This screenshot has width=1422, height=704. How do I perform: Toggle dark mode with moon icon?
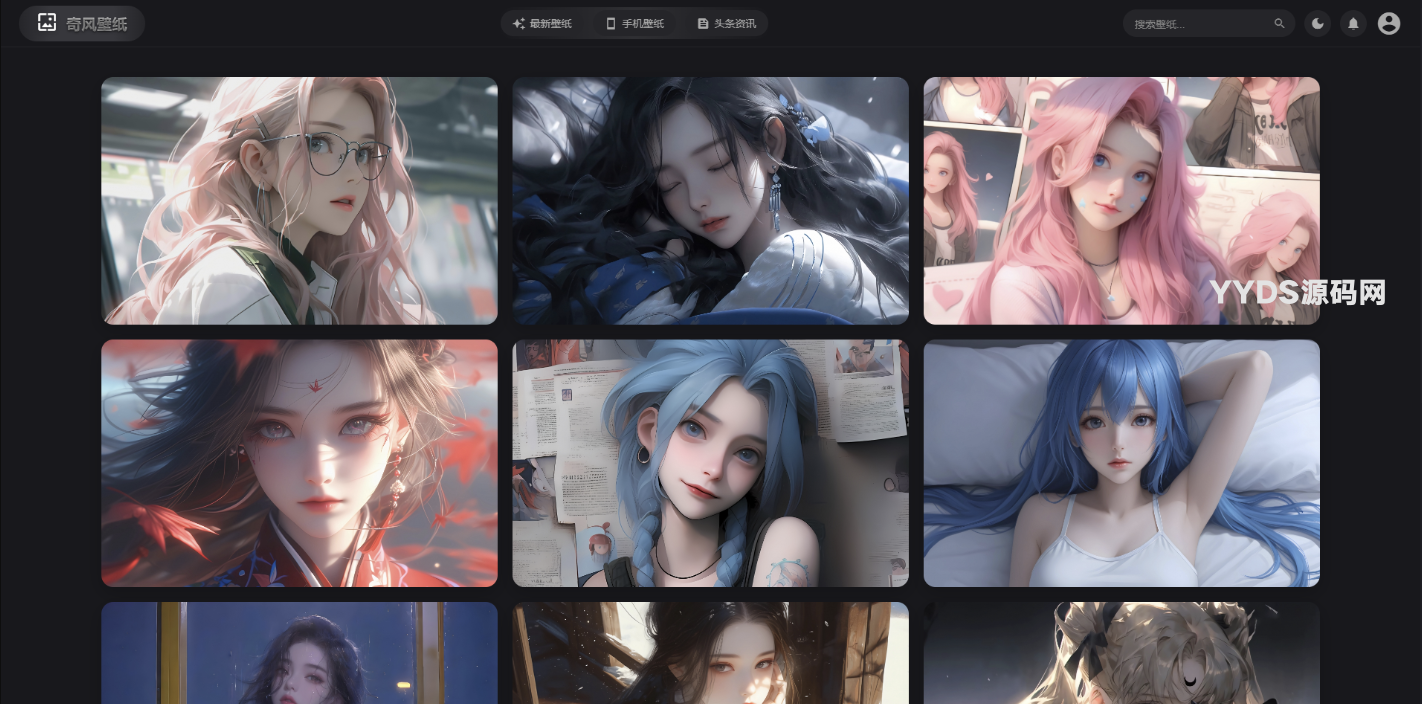pyautogui.click(x=1318, y=24)
